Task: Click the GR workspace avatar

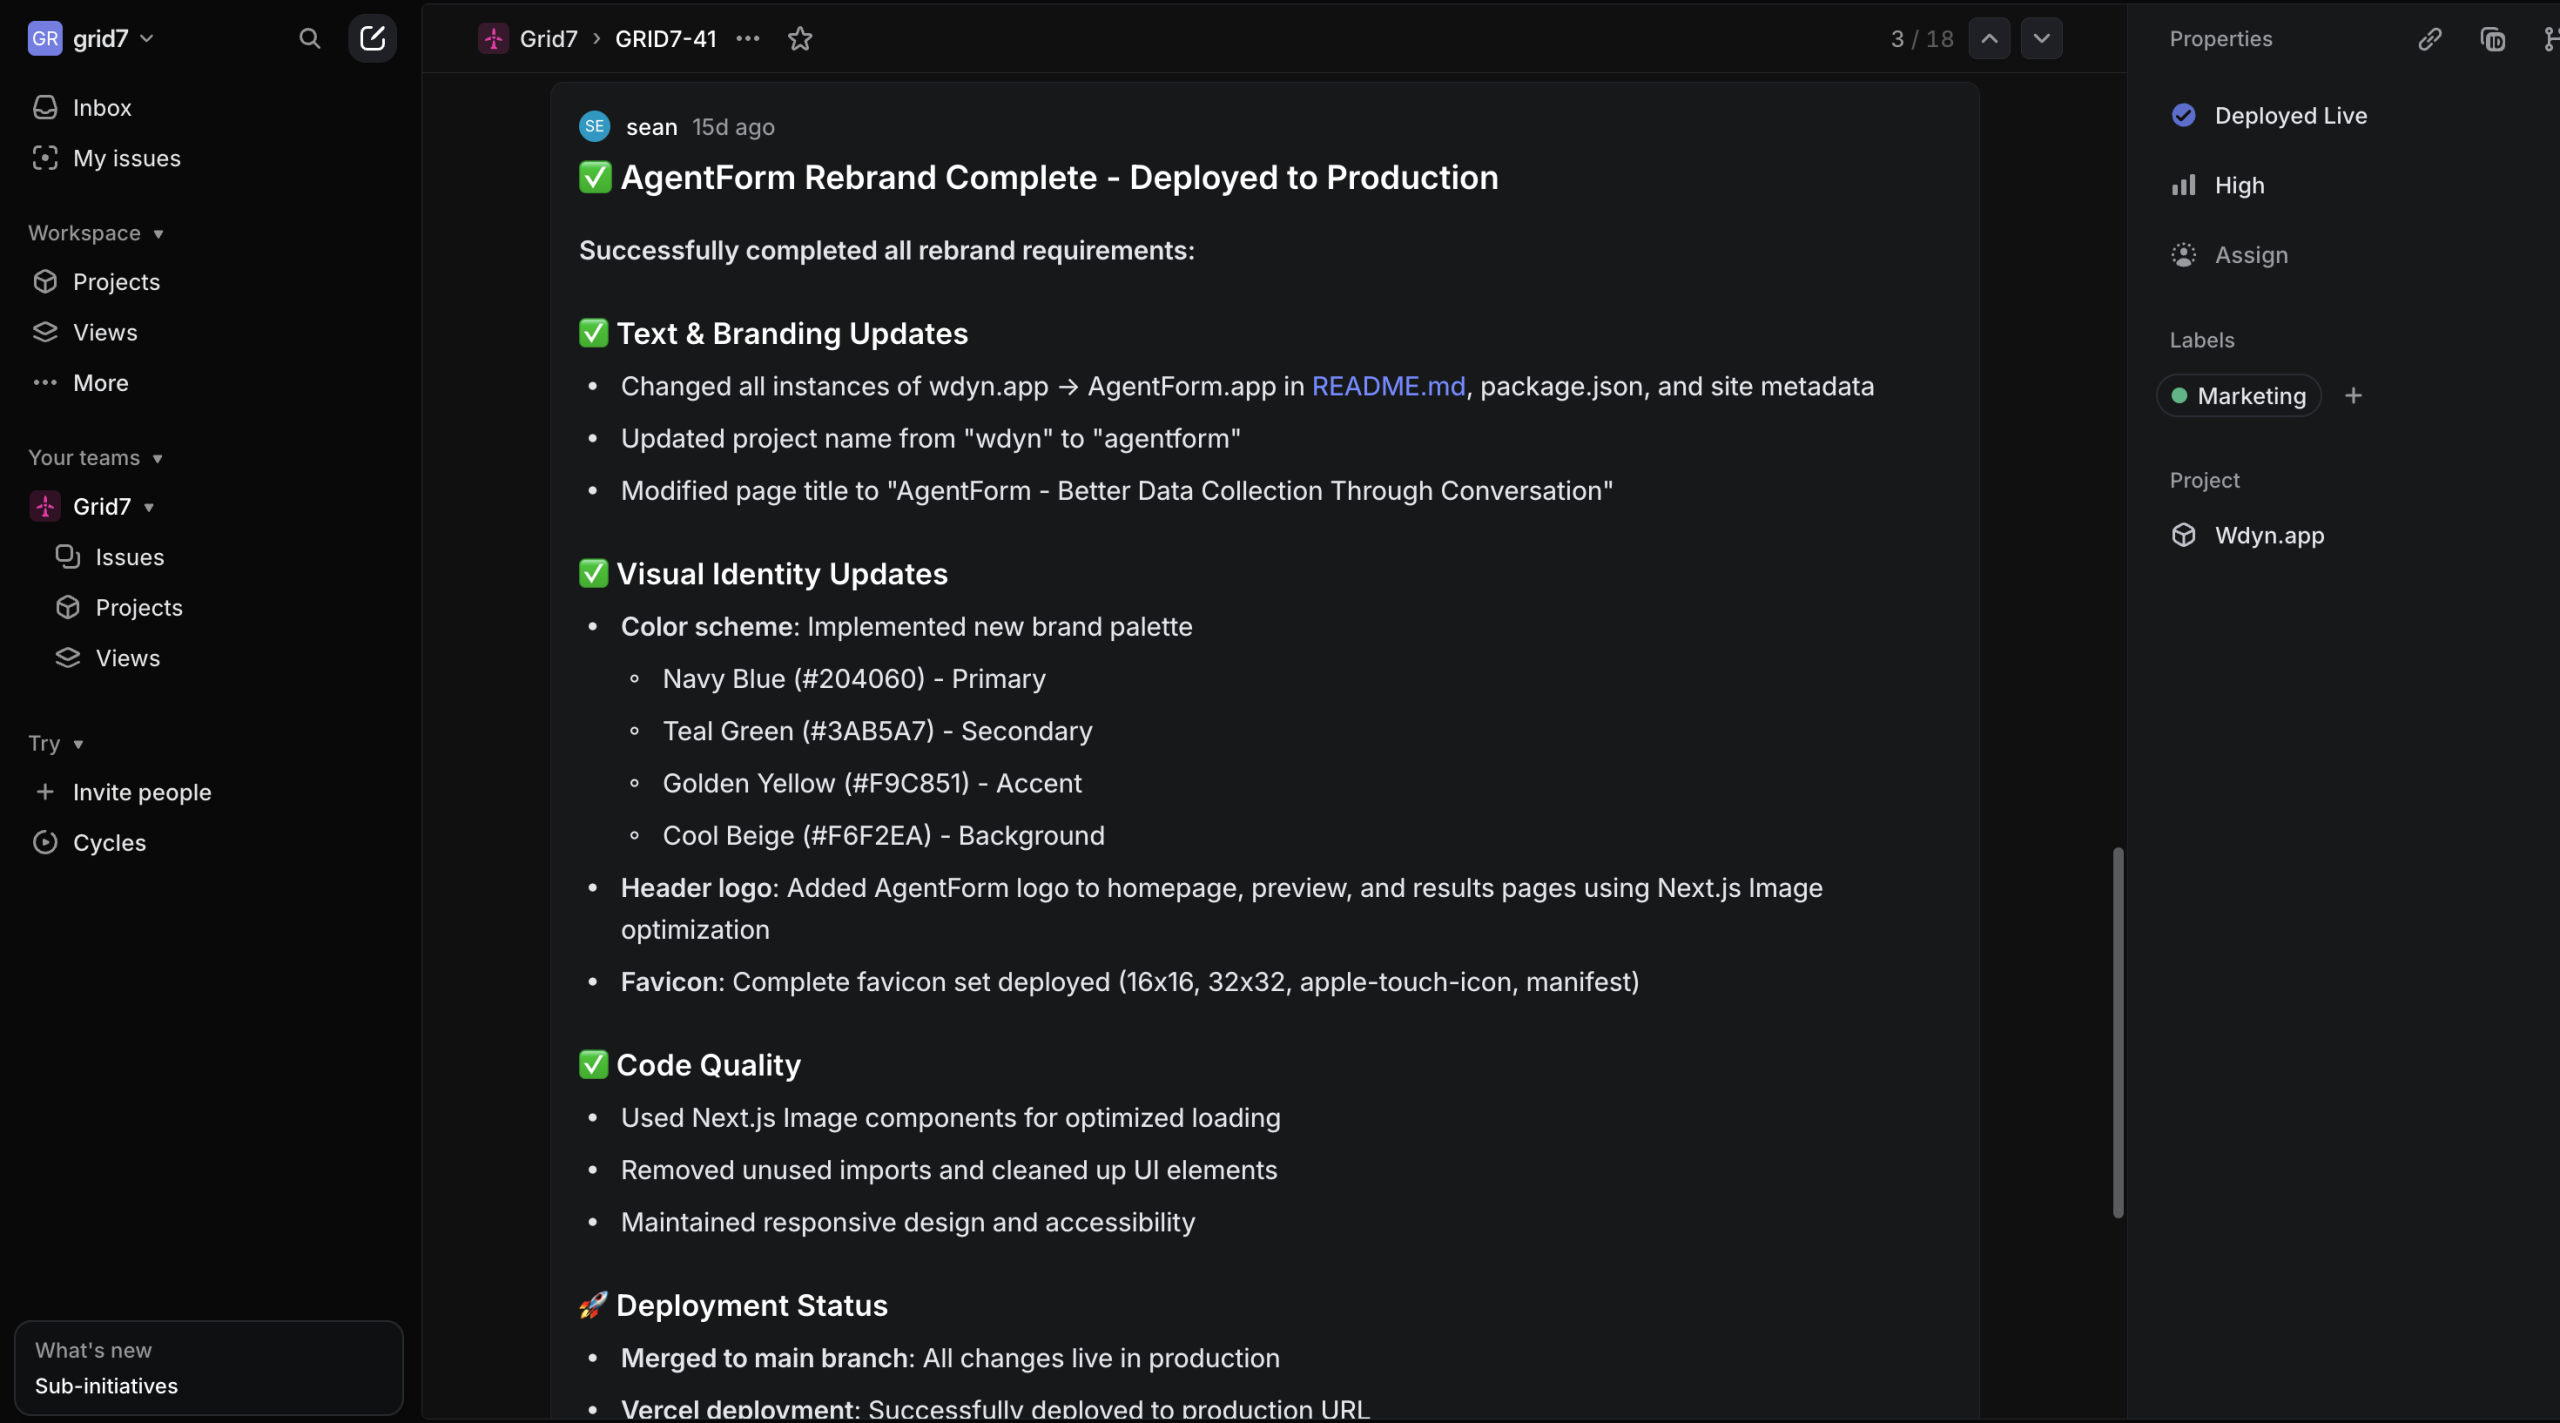Action: click(45, 39)
